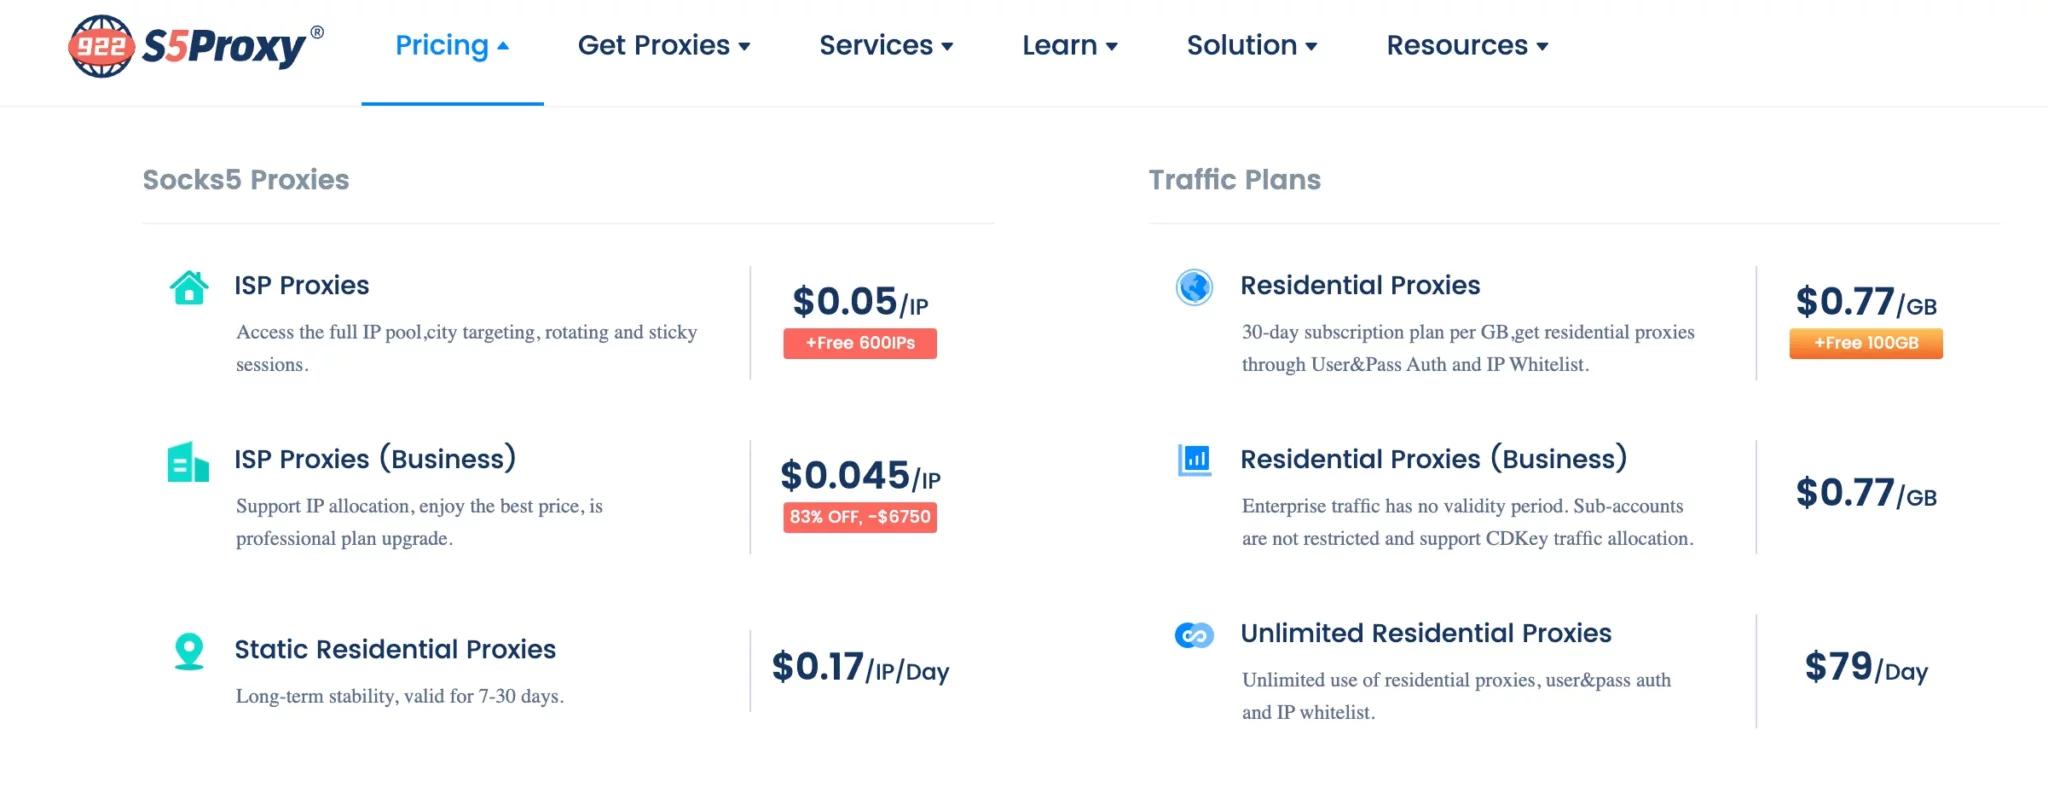Open the Solution menu

(1251, 46)
